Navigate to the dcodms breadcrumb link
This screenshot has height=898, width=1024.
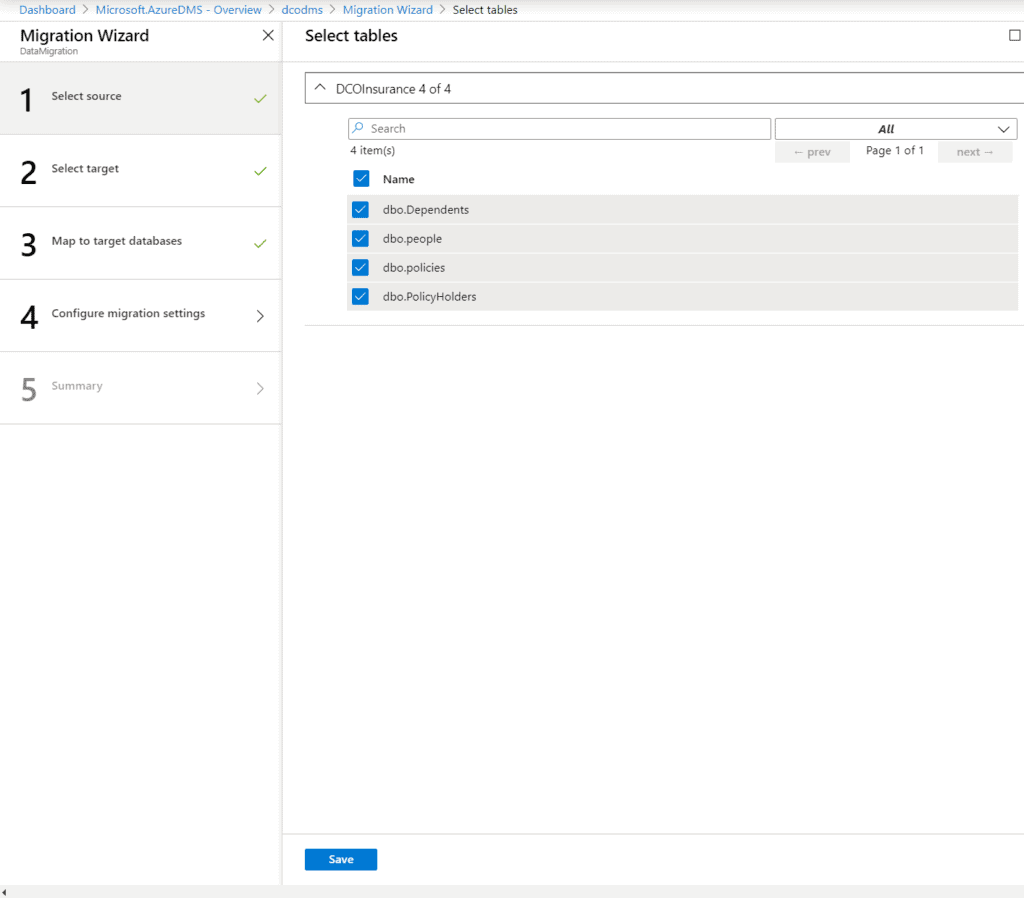(302, 10)
